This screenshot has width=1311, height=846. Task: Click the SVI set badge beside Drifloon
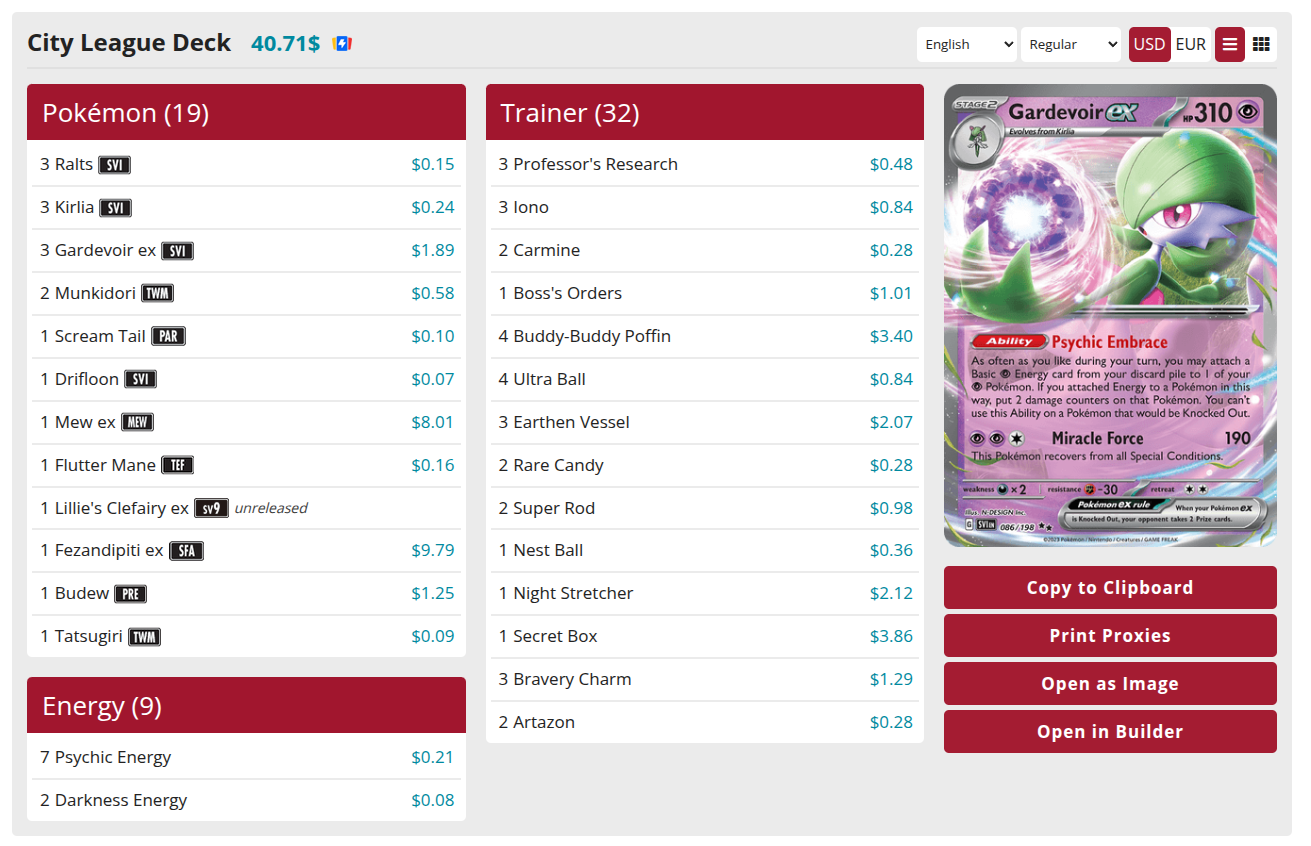[x=140, y=380]
